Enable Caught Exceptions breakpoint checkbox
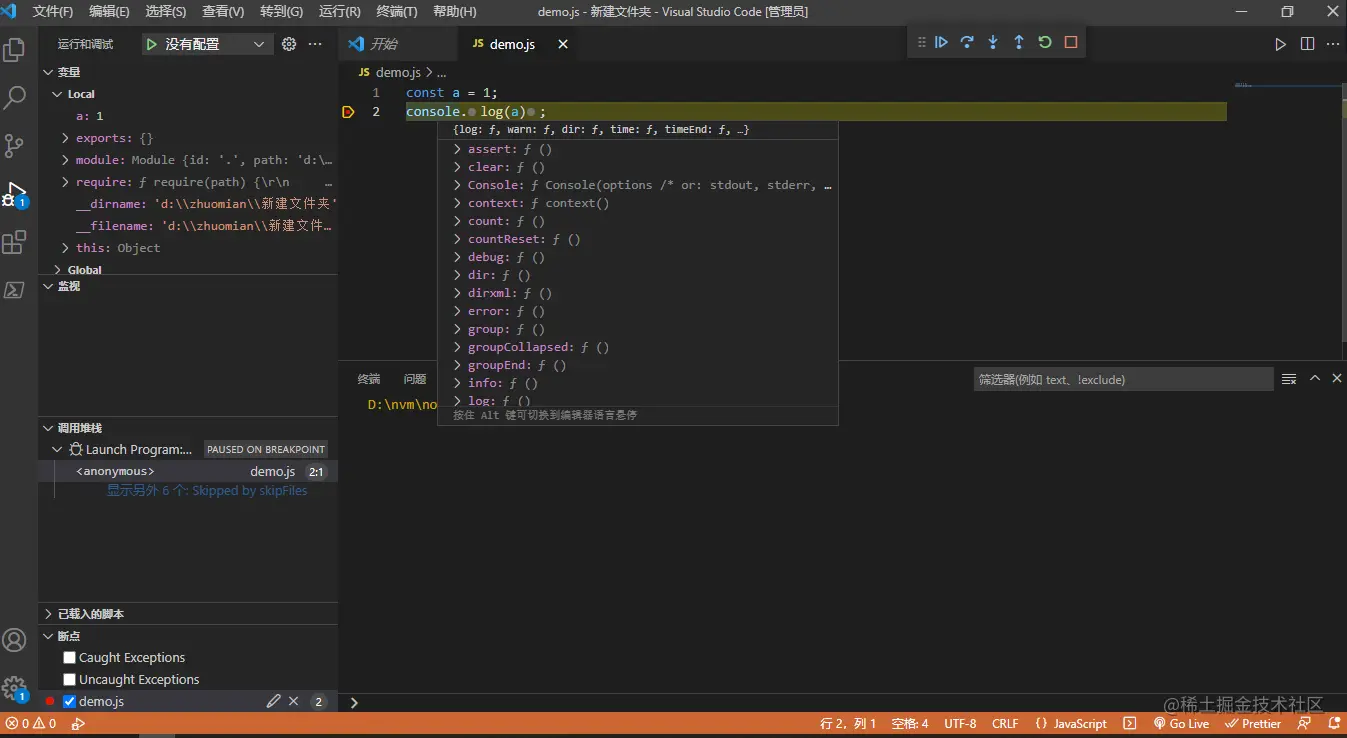Screen dimensions: 1347x738 [70, 657]
